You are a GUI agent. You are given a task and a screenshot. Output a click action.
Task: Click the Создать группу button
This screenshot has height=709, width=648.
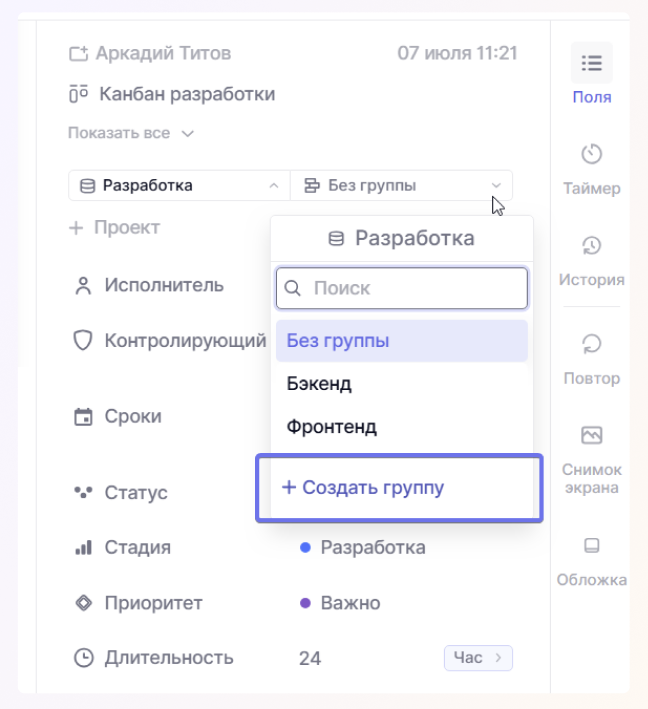[x=363, y=488]
